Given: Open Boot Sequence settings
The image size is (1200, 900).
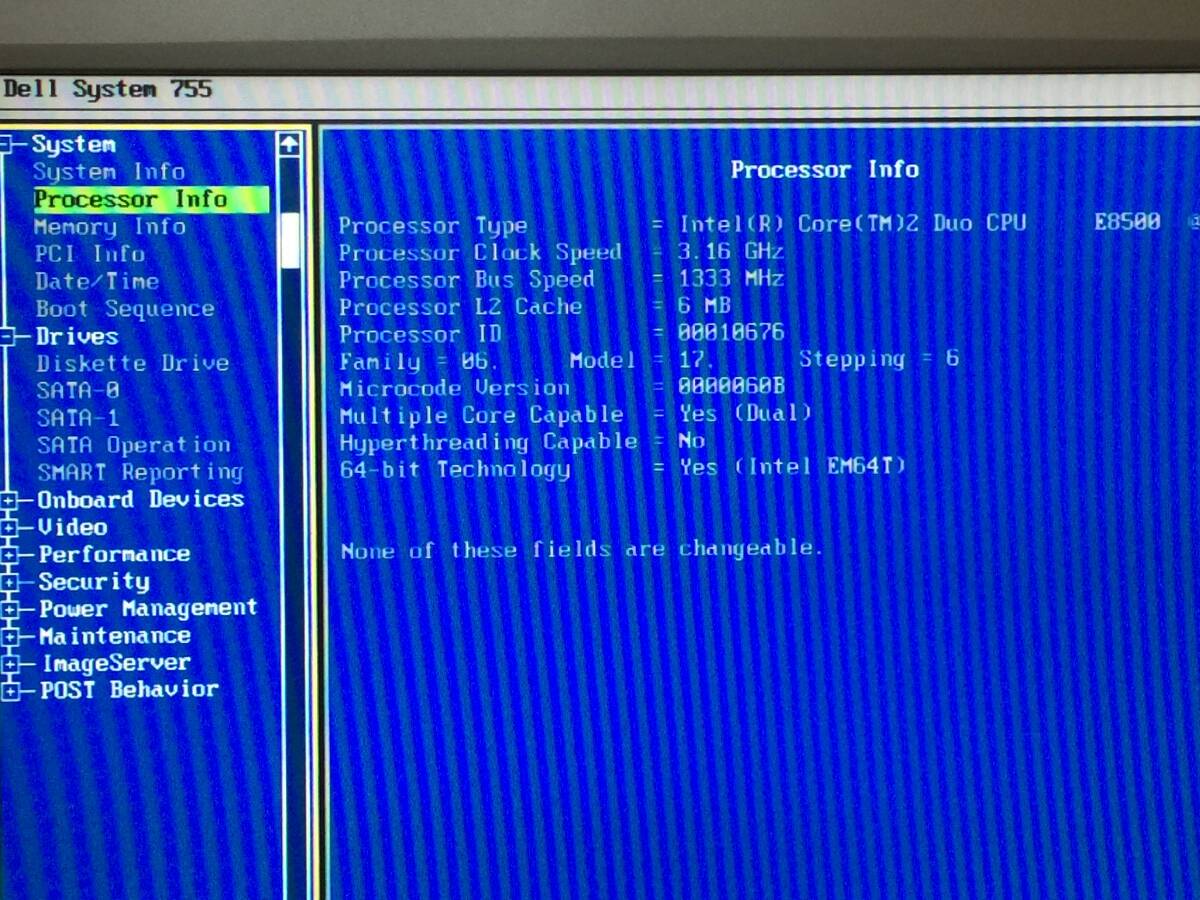Looking at the screenshot, I should click(125, 309).
